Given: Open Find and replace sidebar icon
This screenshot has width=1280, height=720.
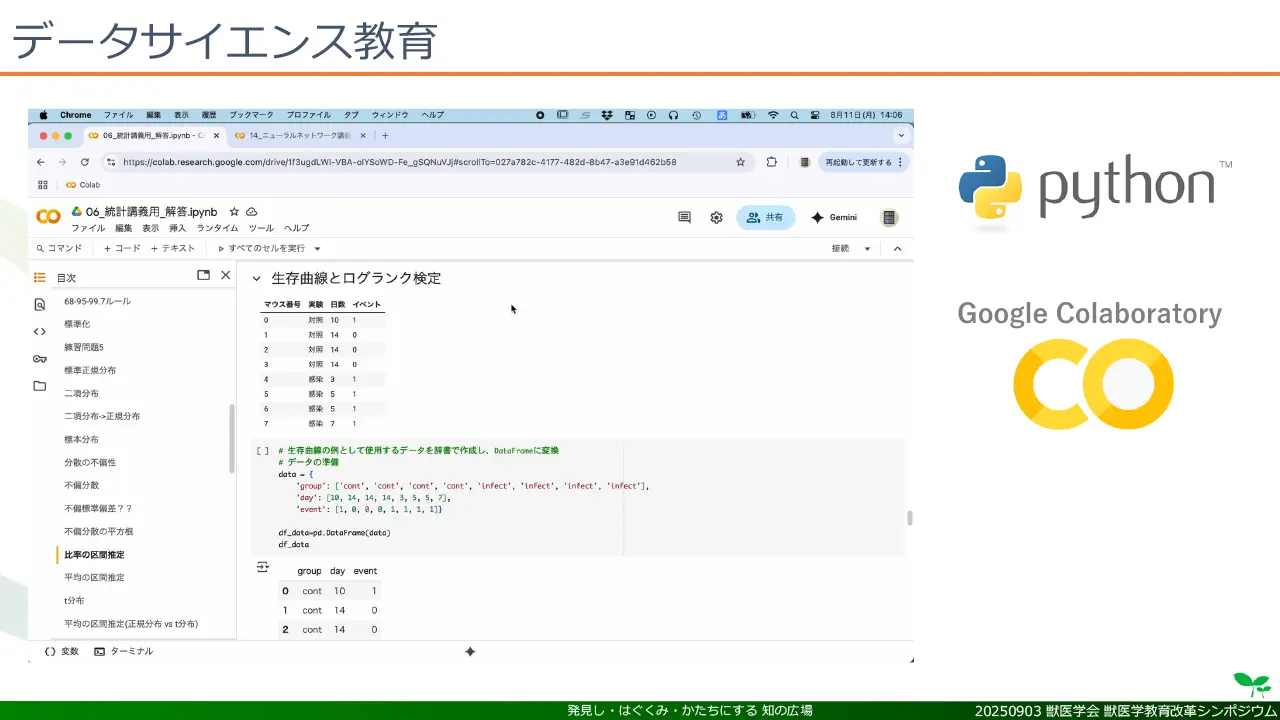Looking at the screenshot, I should tap(40, 305).
